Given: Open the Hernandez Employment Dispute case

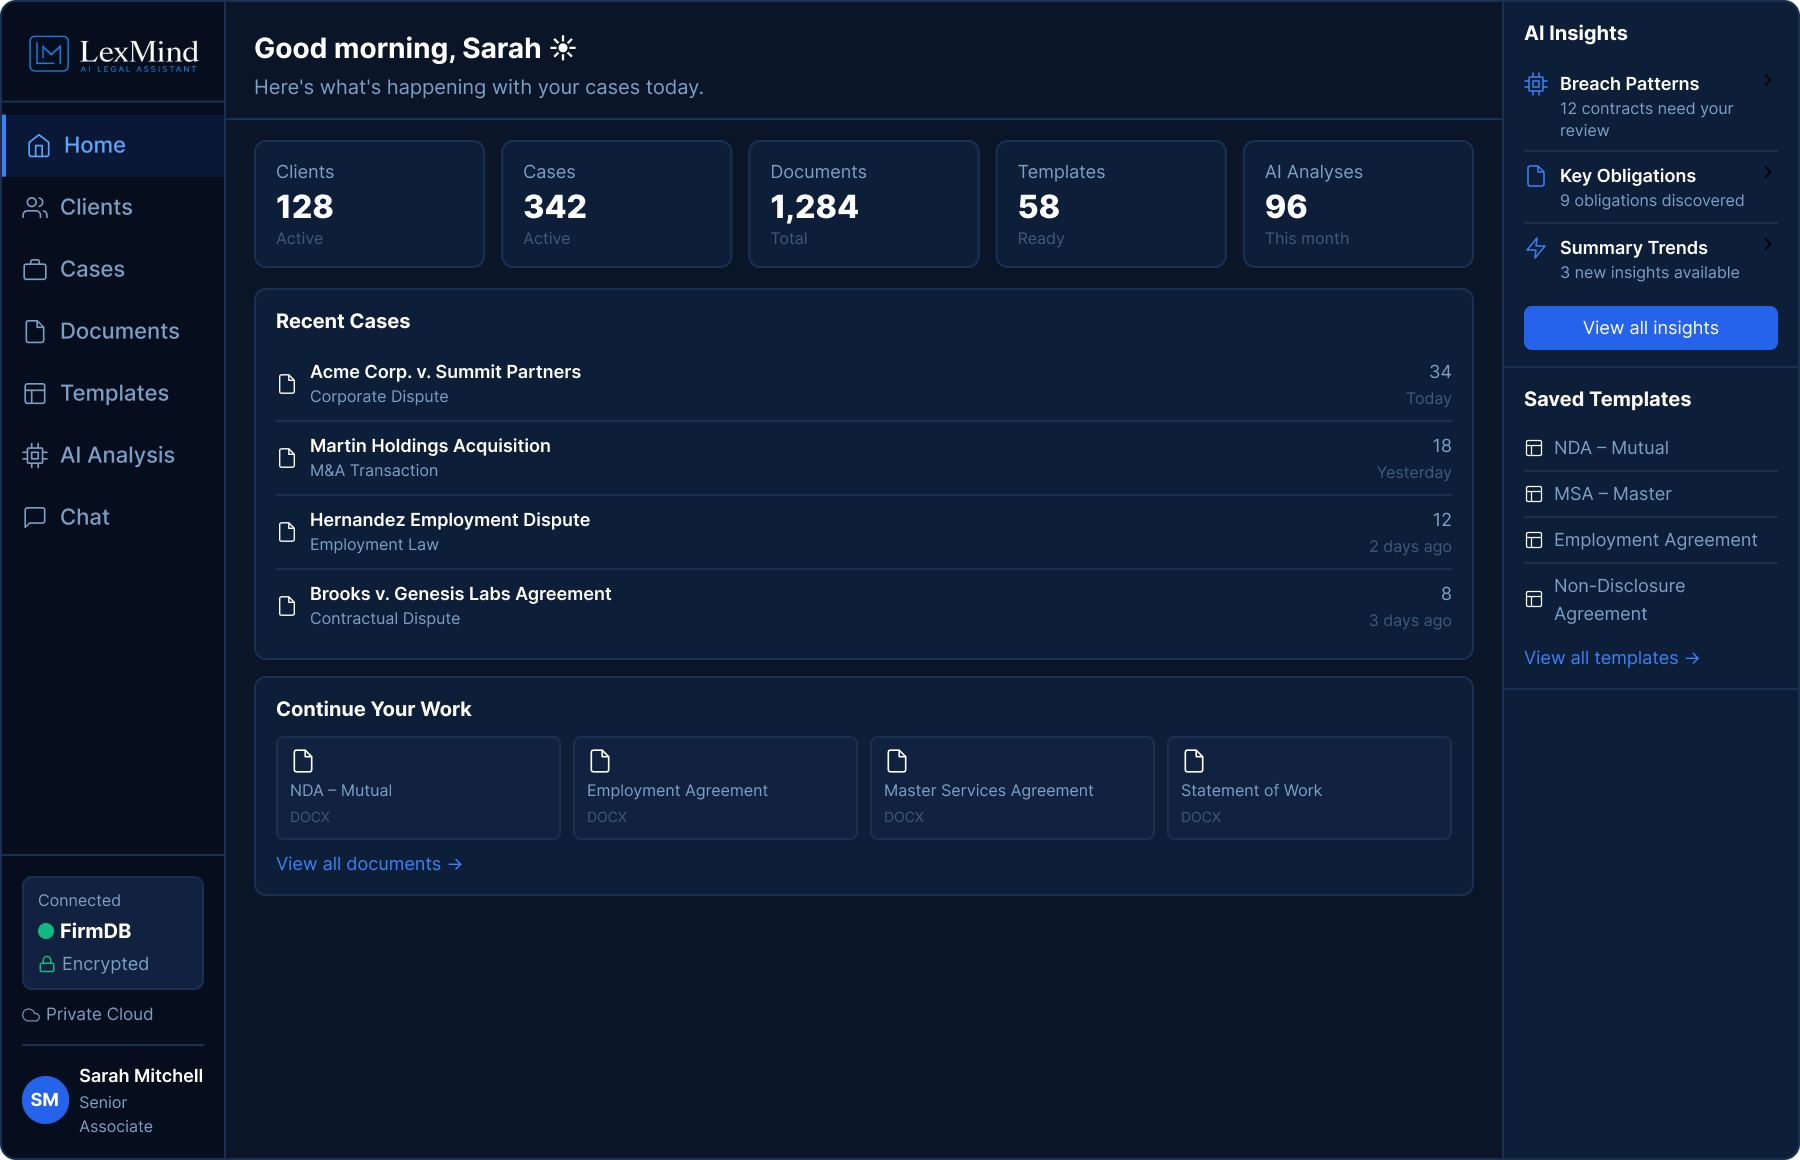Looking at the screenshot, I should pyautogui.click(x=864, y=532).
